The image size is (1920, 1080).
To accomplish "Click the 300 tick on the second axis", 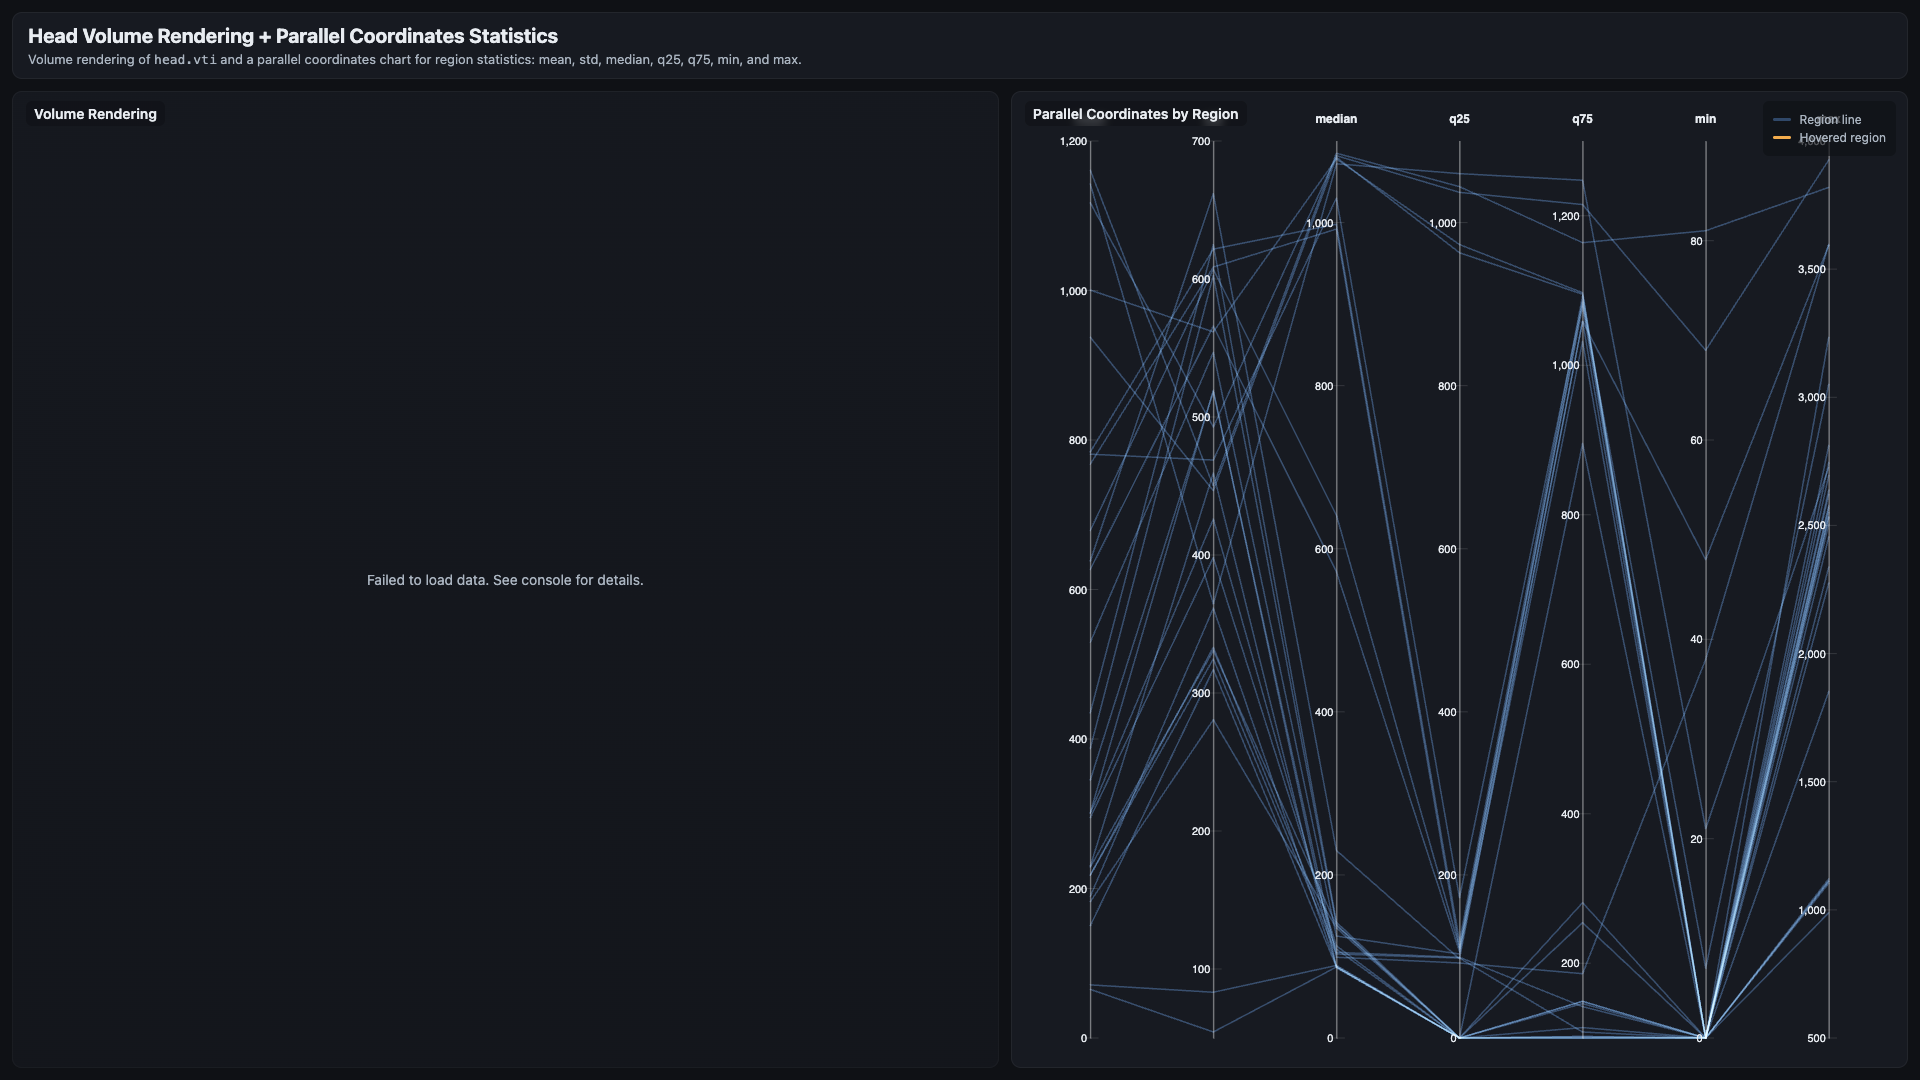I will (x=1201, y=693).
